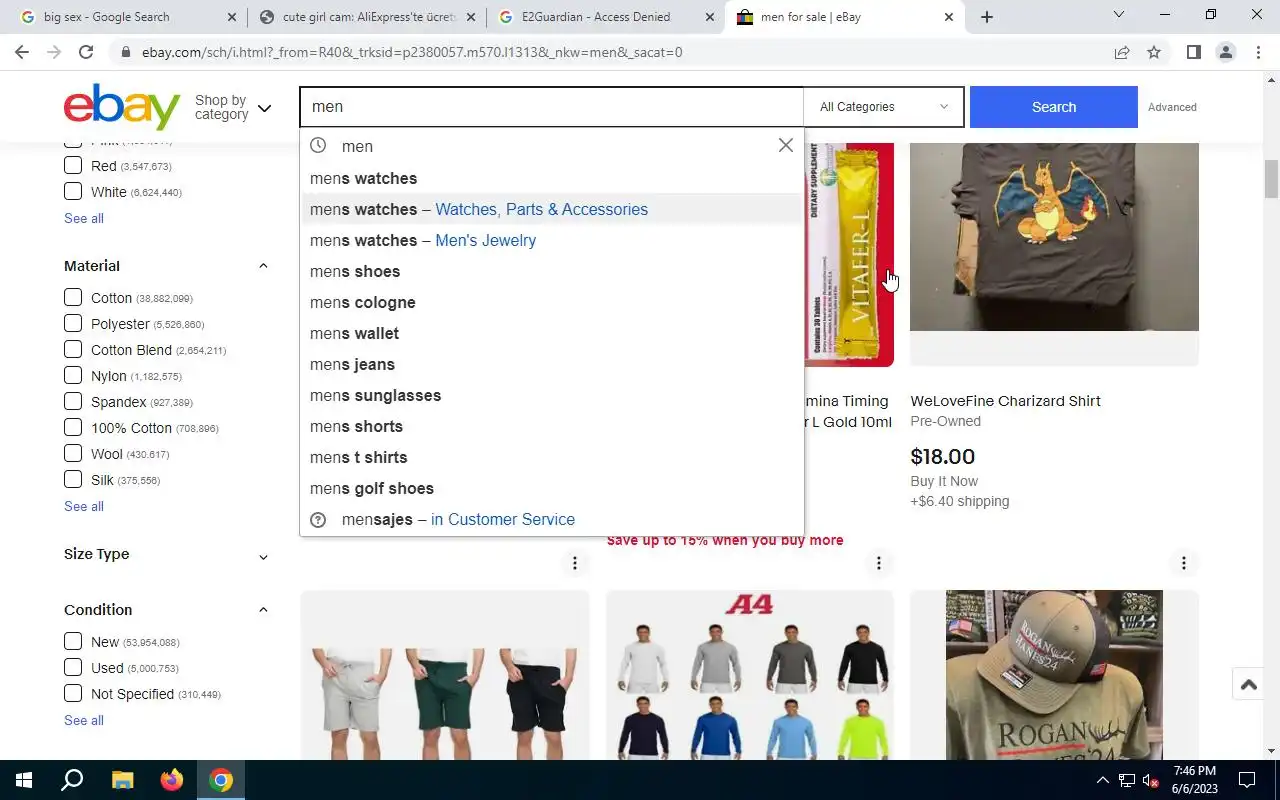The width and height of the screenshot is (1280, 800).
Task: Open the WeLoveFine Charizard Shirt listing title
Action: [x=1005, y=401]
